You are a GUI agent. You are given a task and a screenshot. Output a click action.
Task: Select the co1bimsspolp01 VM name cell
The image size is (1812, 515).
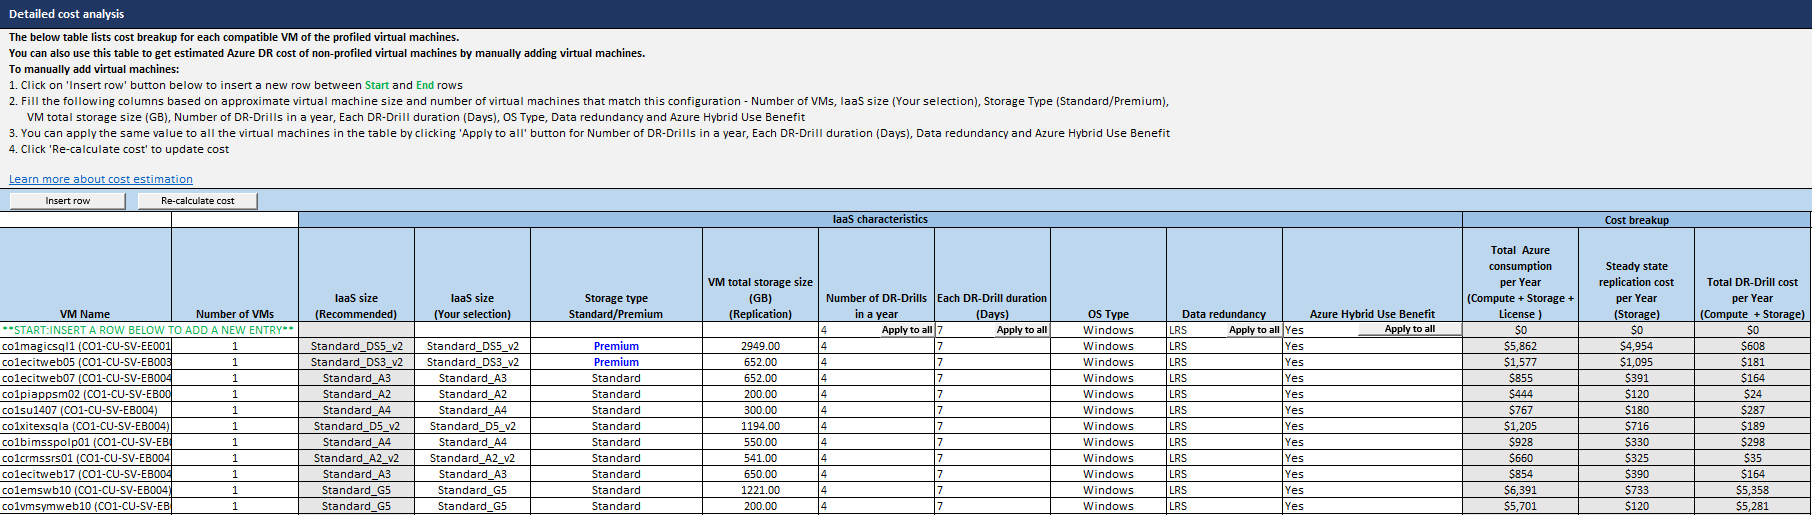click(86, 442)
